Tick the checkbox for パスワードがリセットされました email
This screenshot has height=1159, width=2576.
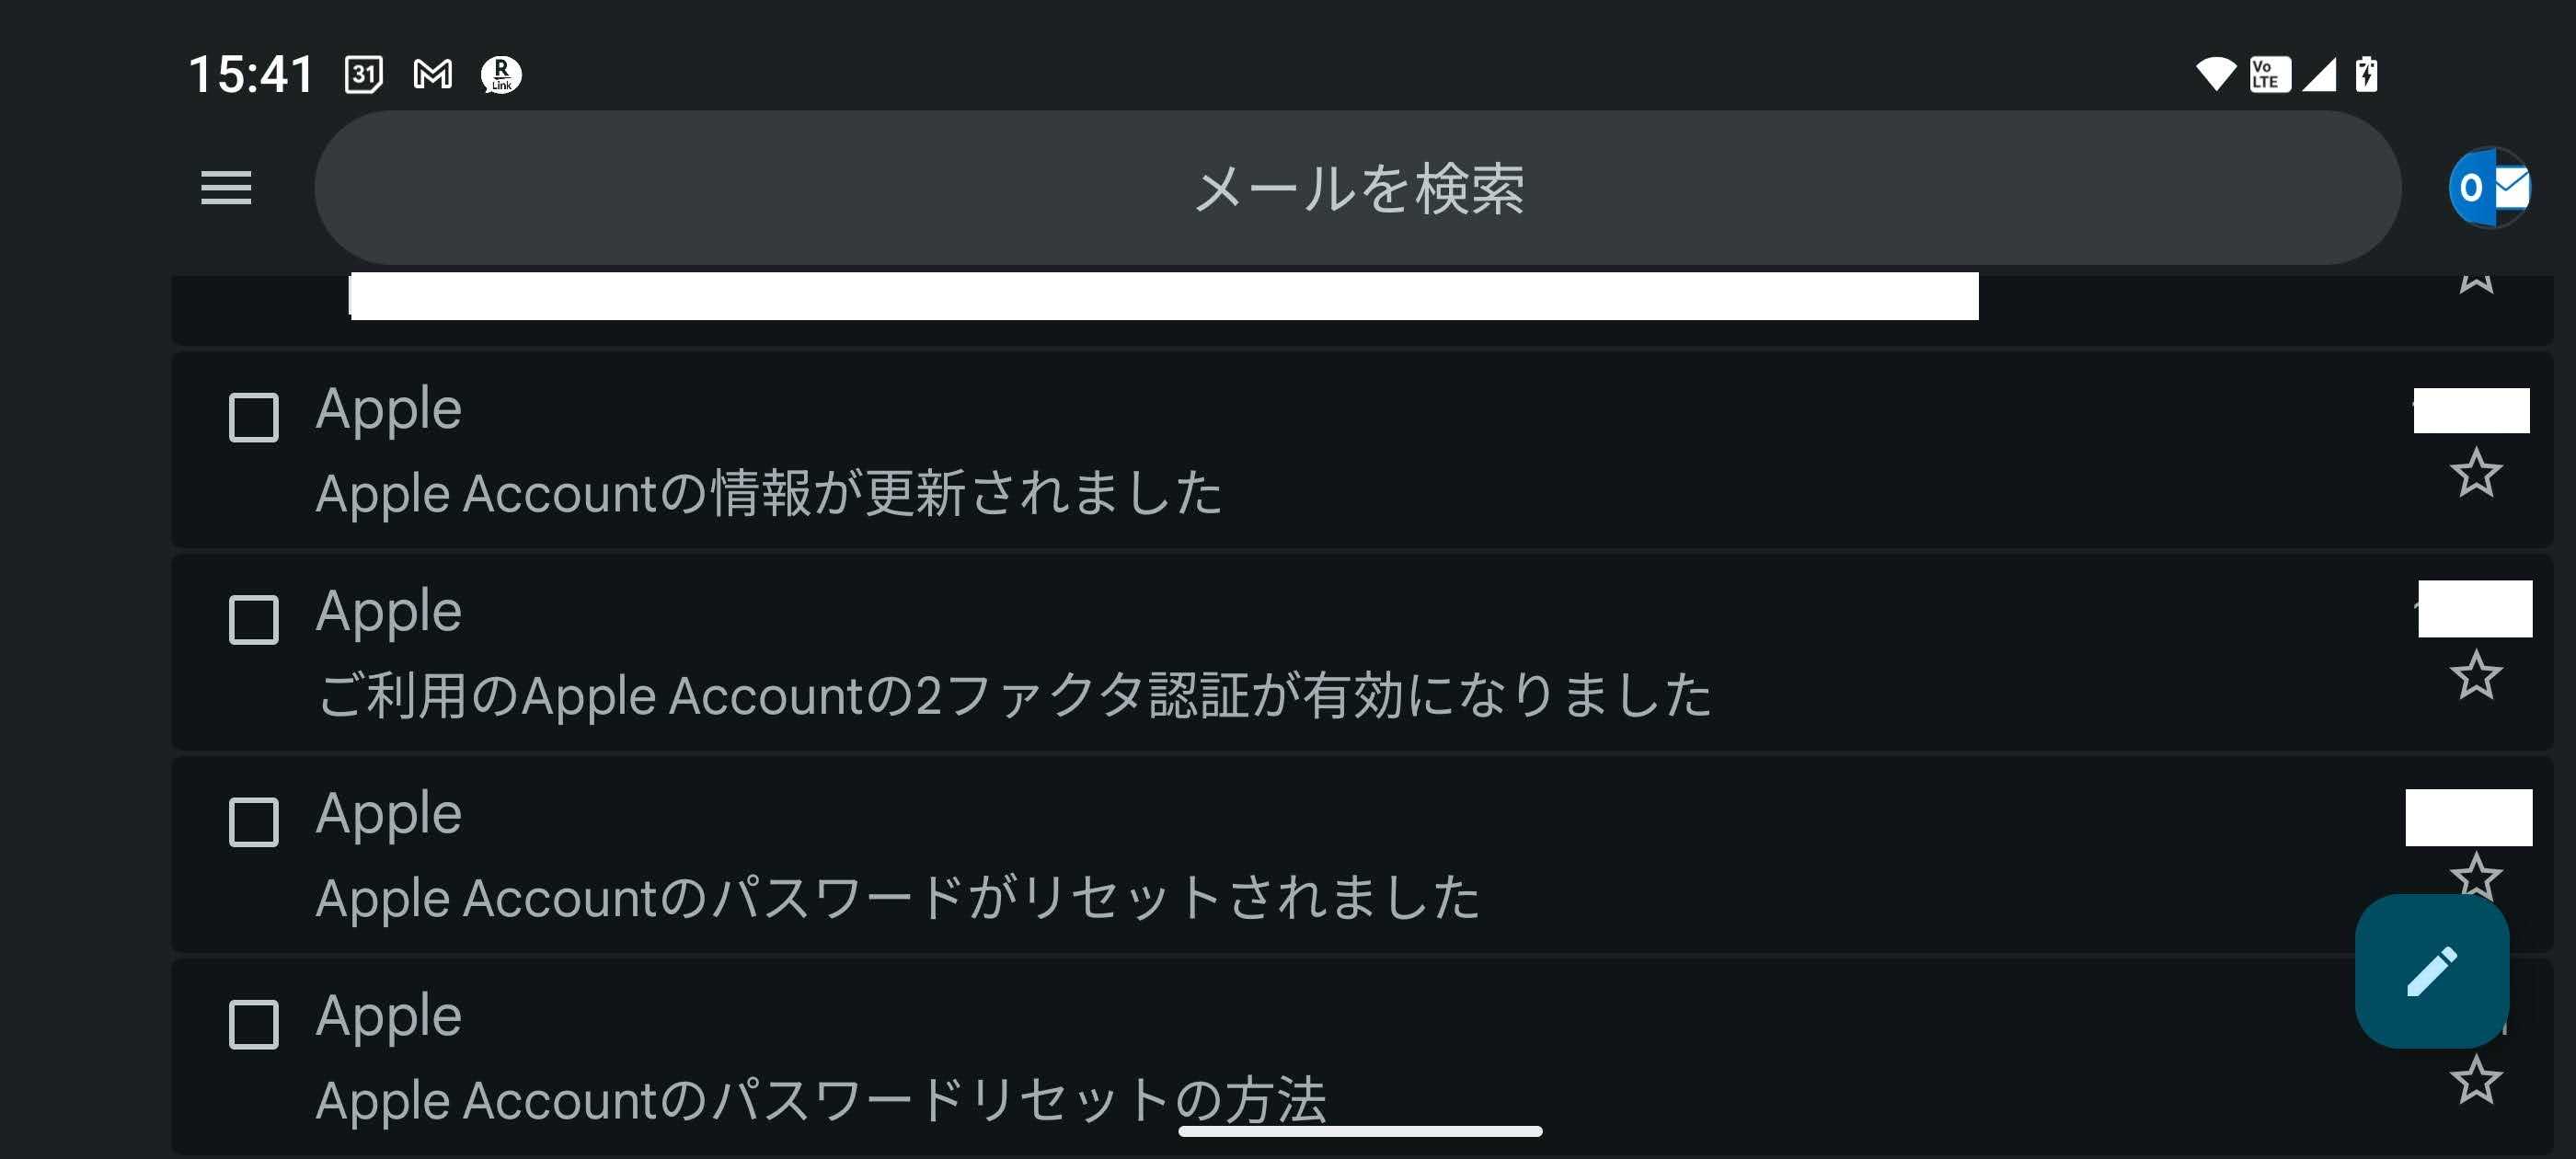click(254, 822)
